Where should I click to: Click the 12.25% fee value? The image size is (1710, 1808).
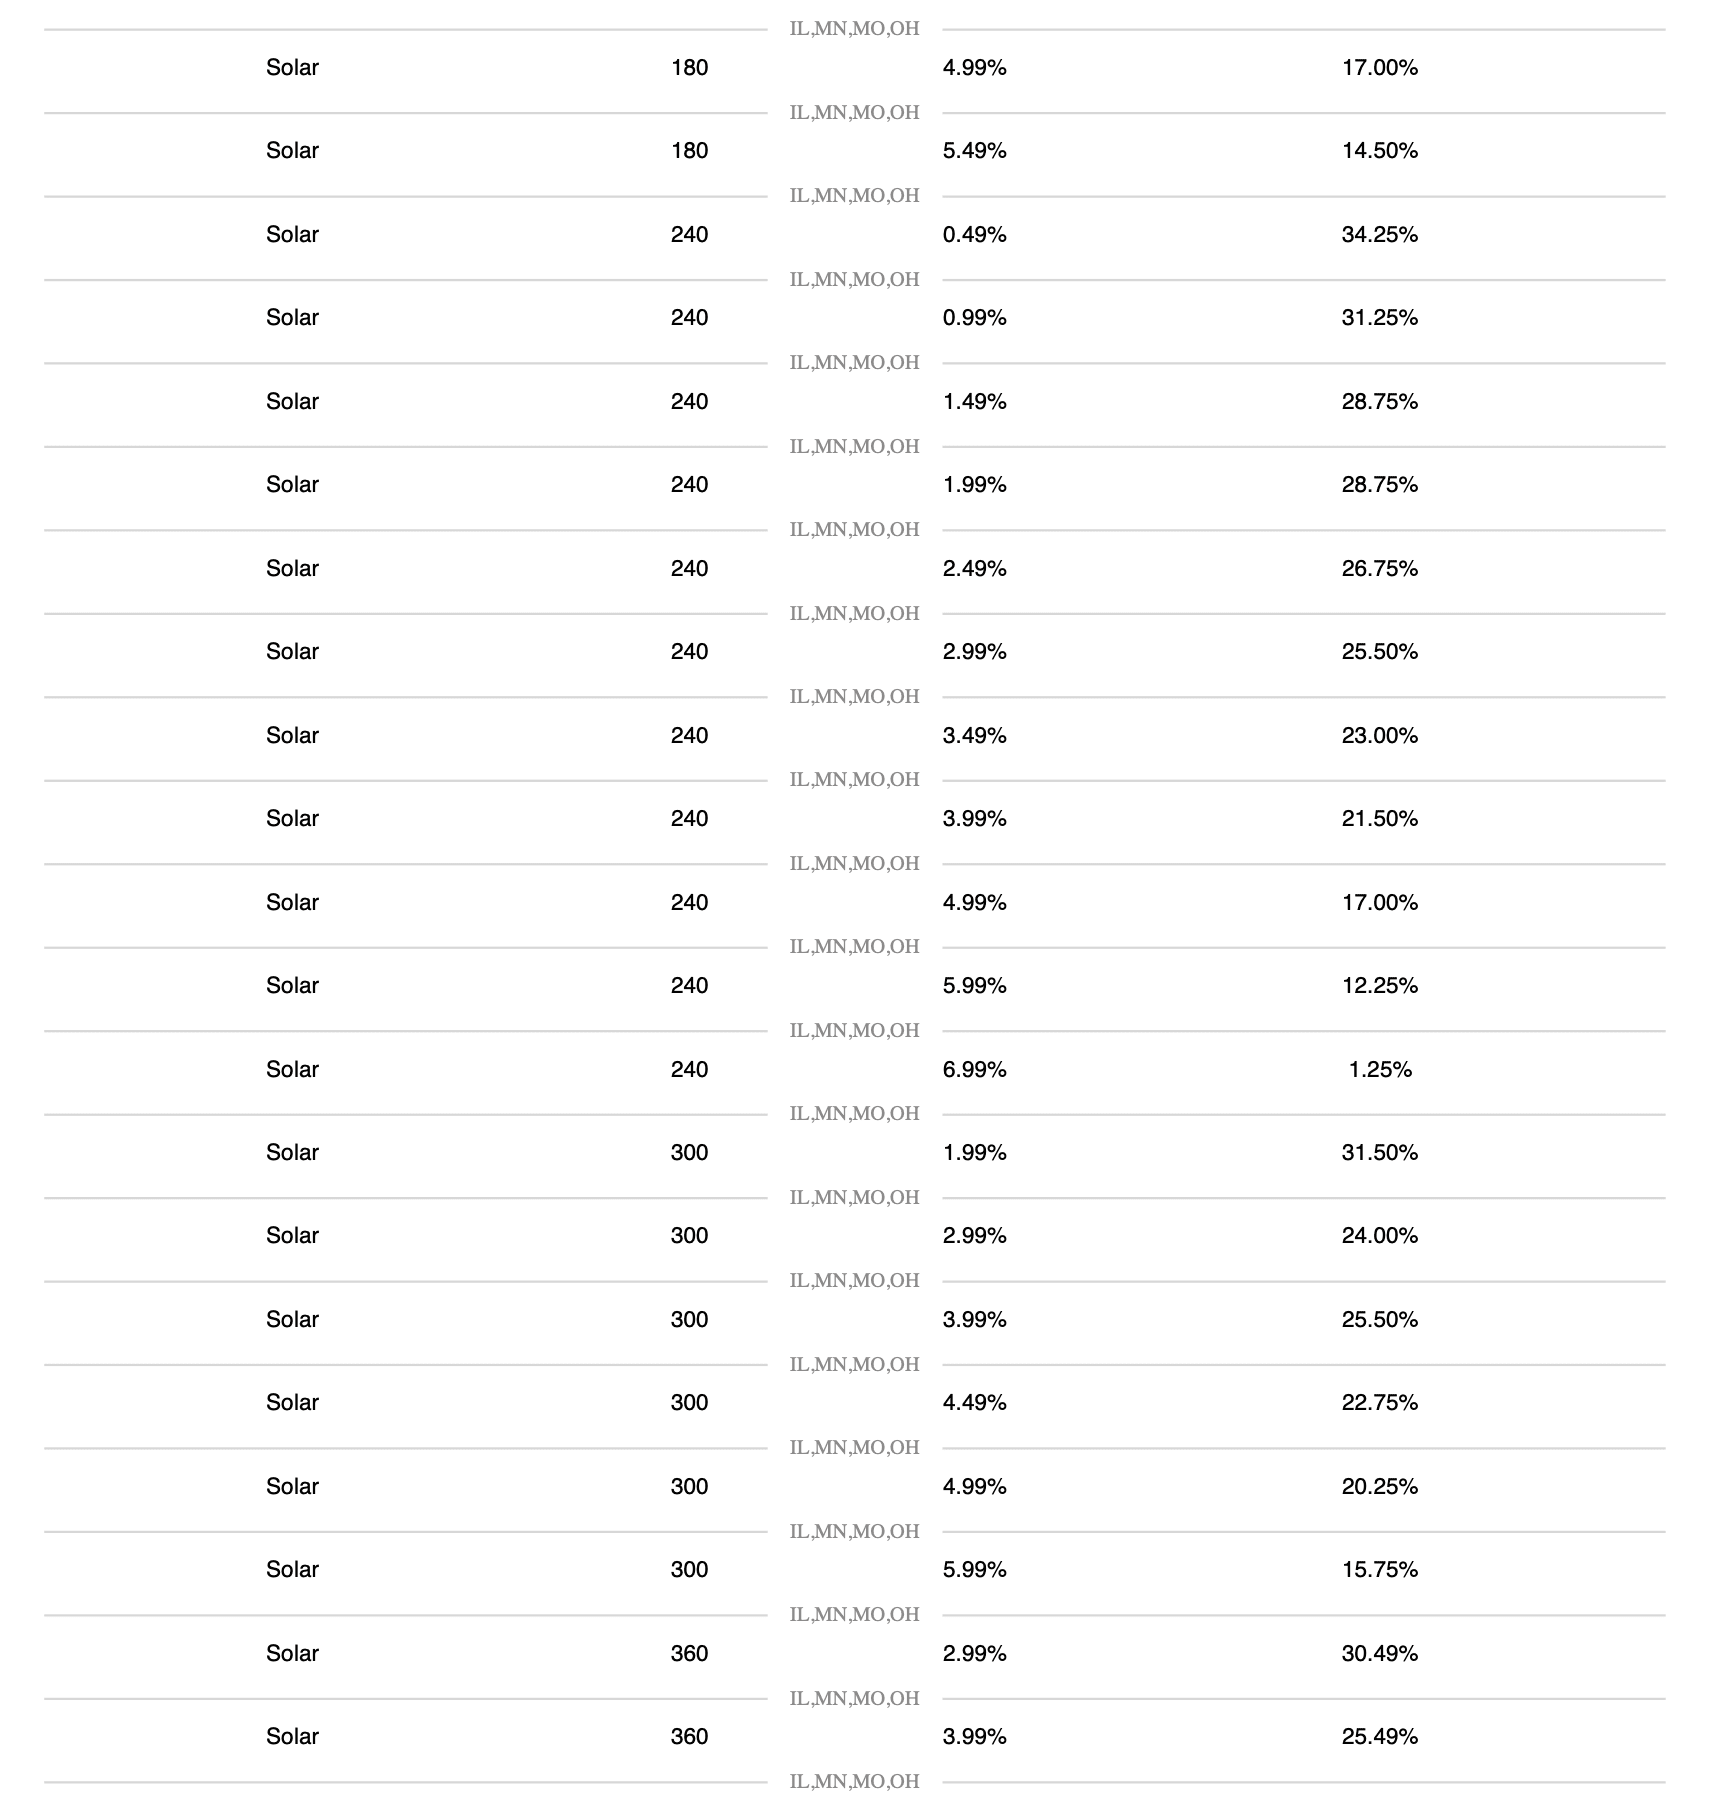point(1379,985)
